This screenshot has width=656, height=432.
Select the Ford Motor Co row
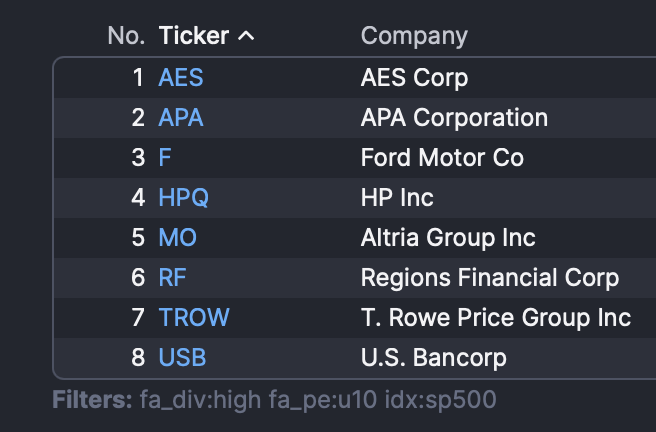point(442,158)
